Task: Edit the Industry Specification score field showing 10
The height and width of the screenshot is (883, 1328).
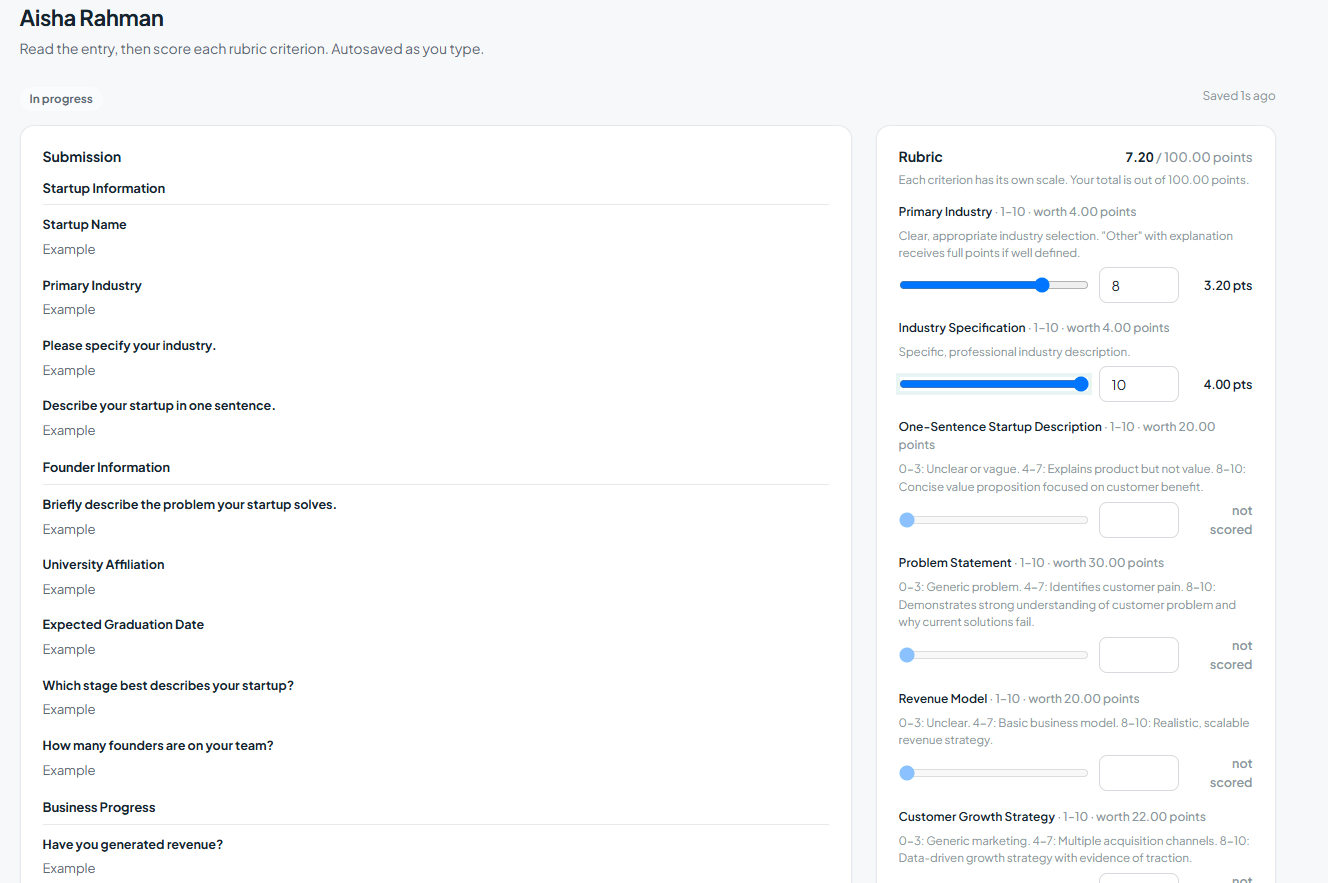Action: pyautogui.click(x=1139, y=384)
